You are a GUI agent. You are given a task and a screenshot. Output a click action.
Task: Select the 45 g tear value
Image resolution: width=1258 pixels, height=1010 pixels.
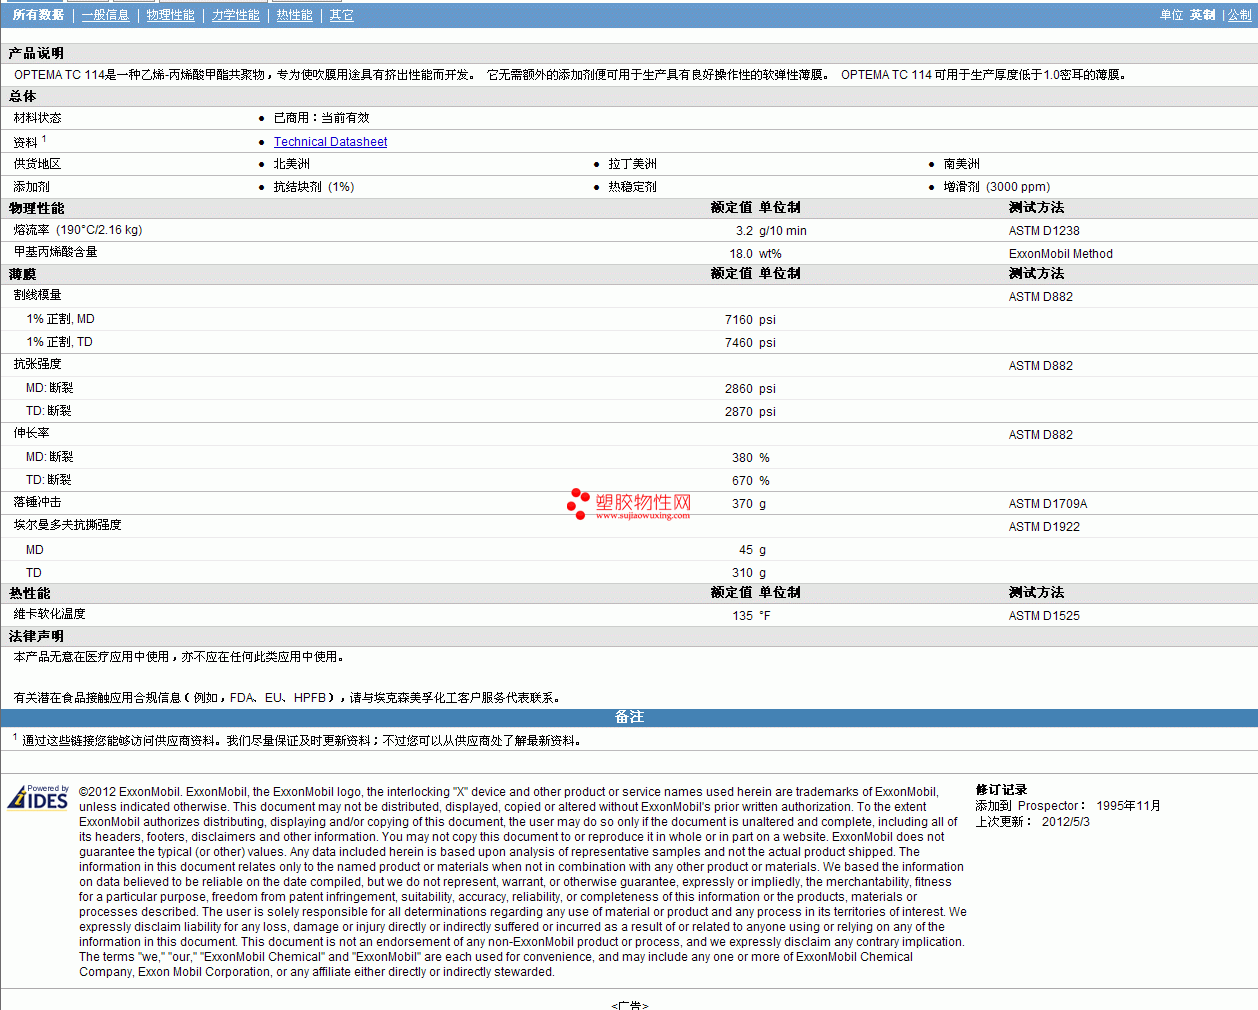coord(752,550)
